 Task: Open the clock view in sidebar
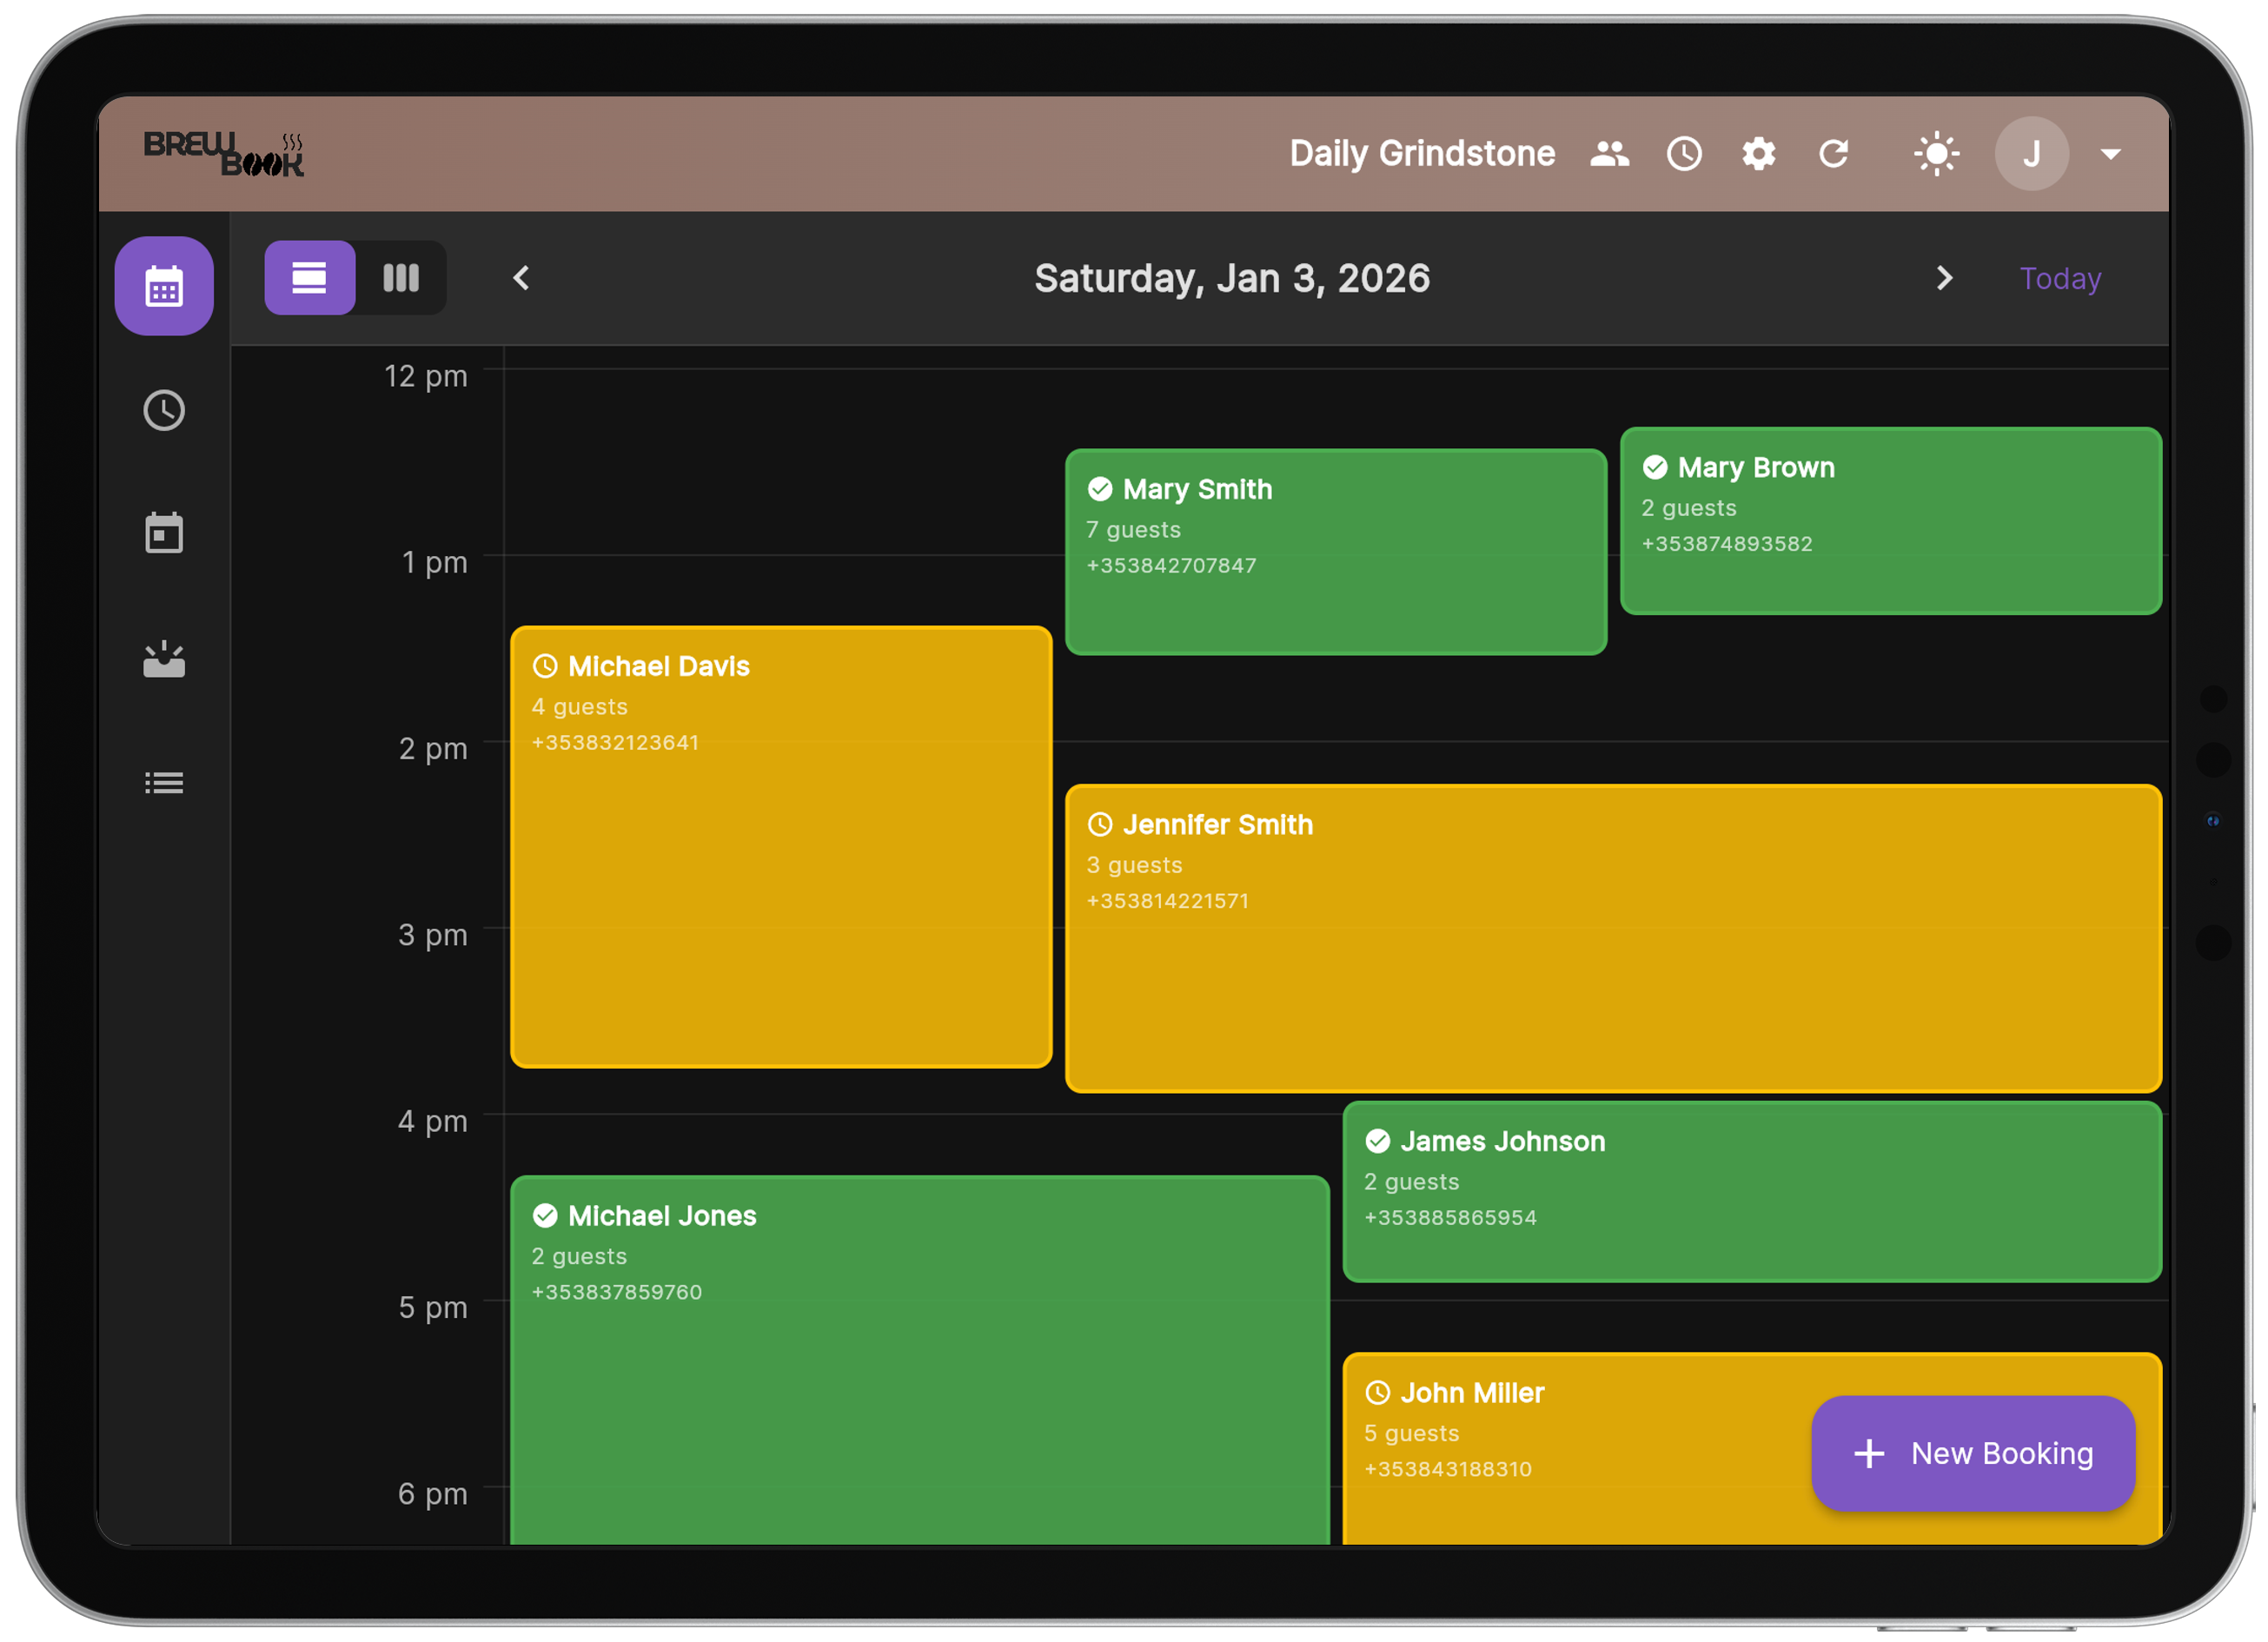click(x=164, y=411)
